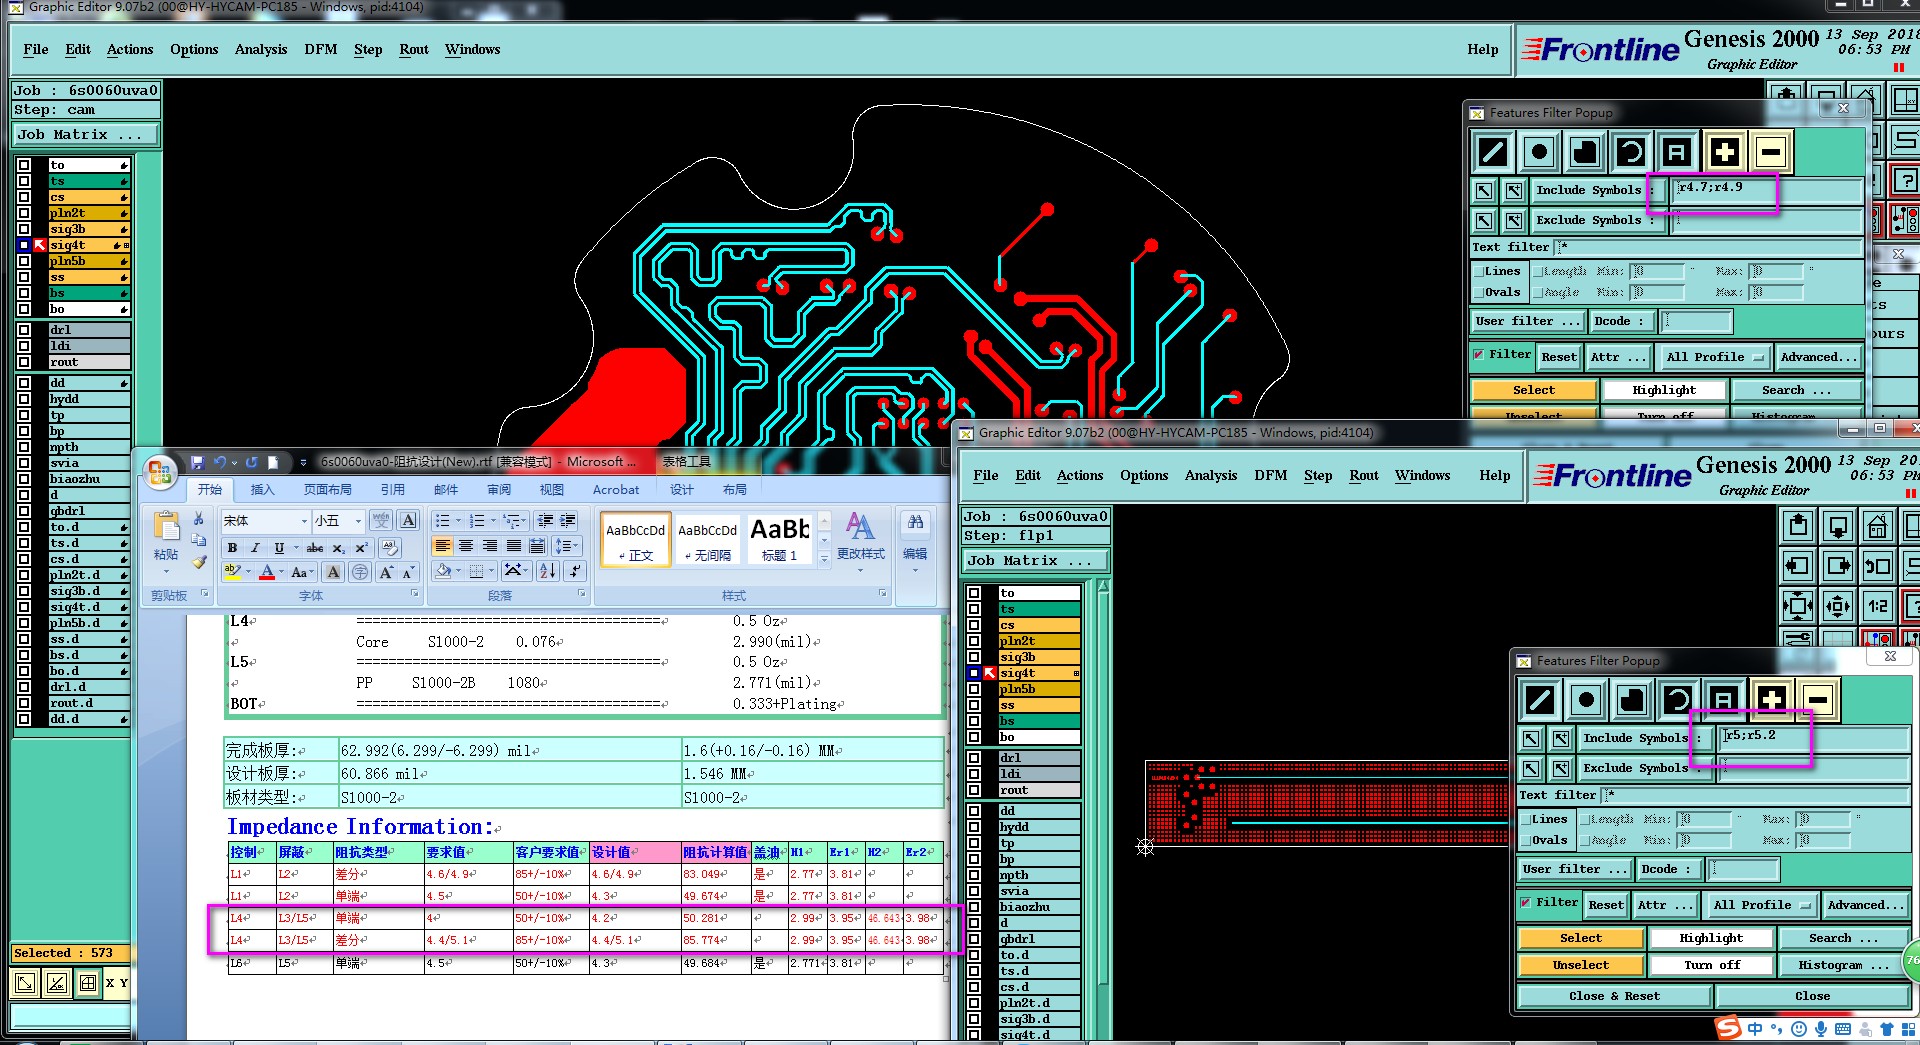Viewport: 1920px width, 1045px height.
Task: Open the 宋体 font name dropdown in Word
Action: [x=304, y=521]
